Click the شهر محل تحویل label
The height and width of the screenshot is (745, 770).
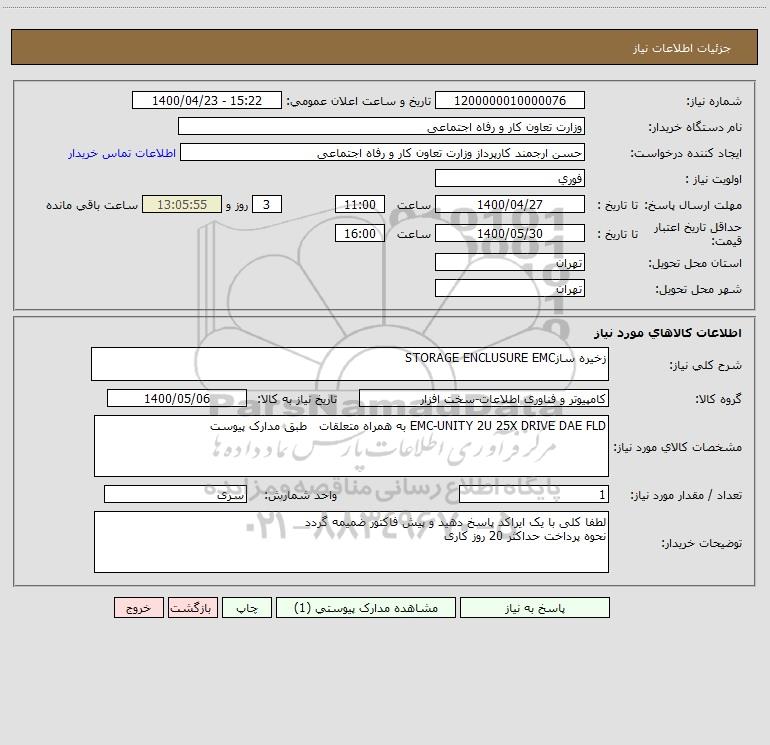(698, 290)
